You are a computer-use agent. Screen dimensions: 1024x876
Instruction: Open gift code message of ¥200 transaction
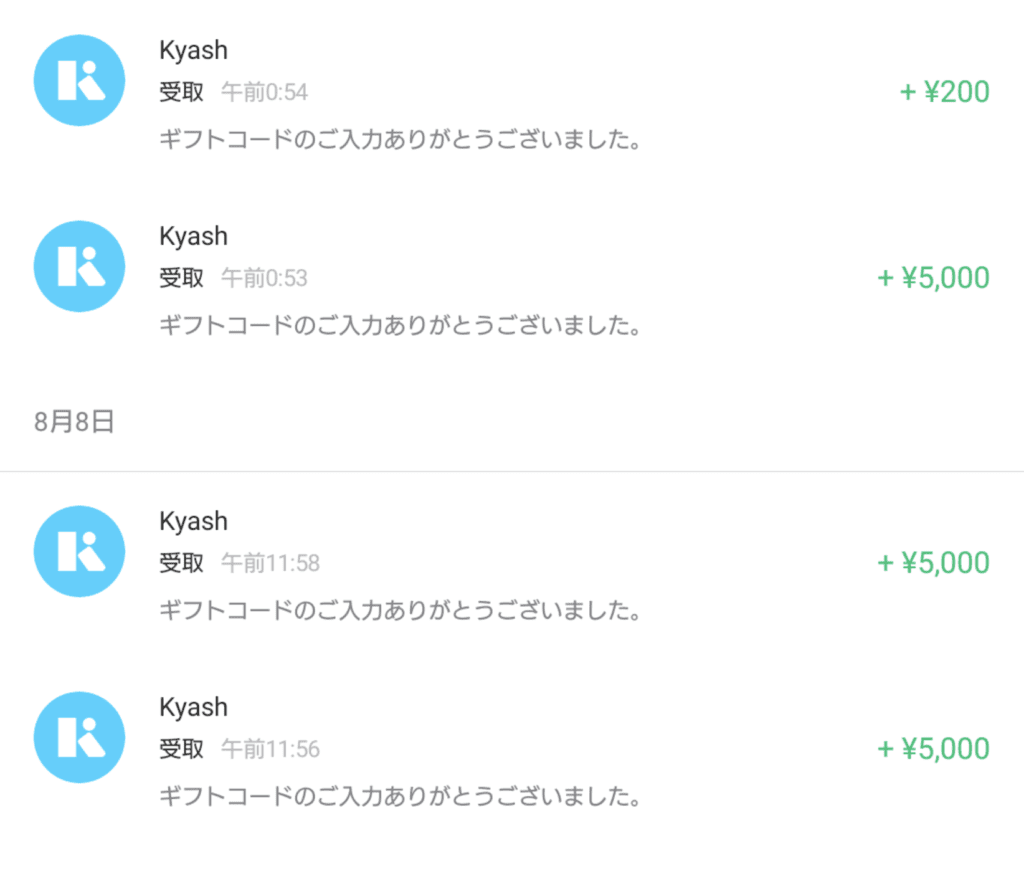coord(400,139)
